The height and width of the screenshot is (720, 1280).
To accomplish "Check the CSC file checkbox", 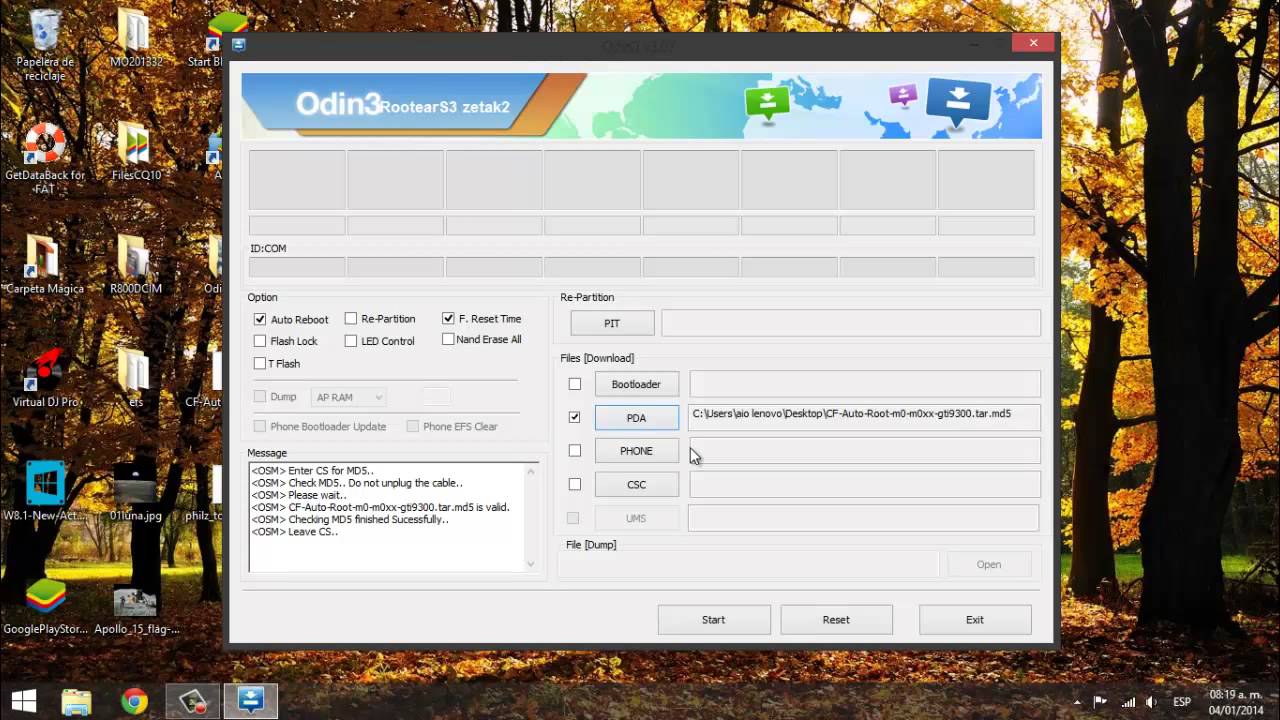I will [x=574, y=484].
